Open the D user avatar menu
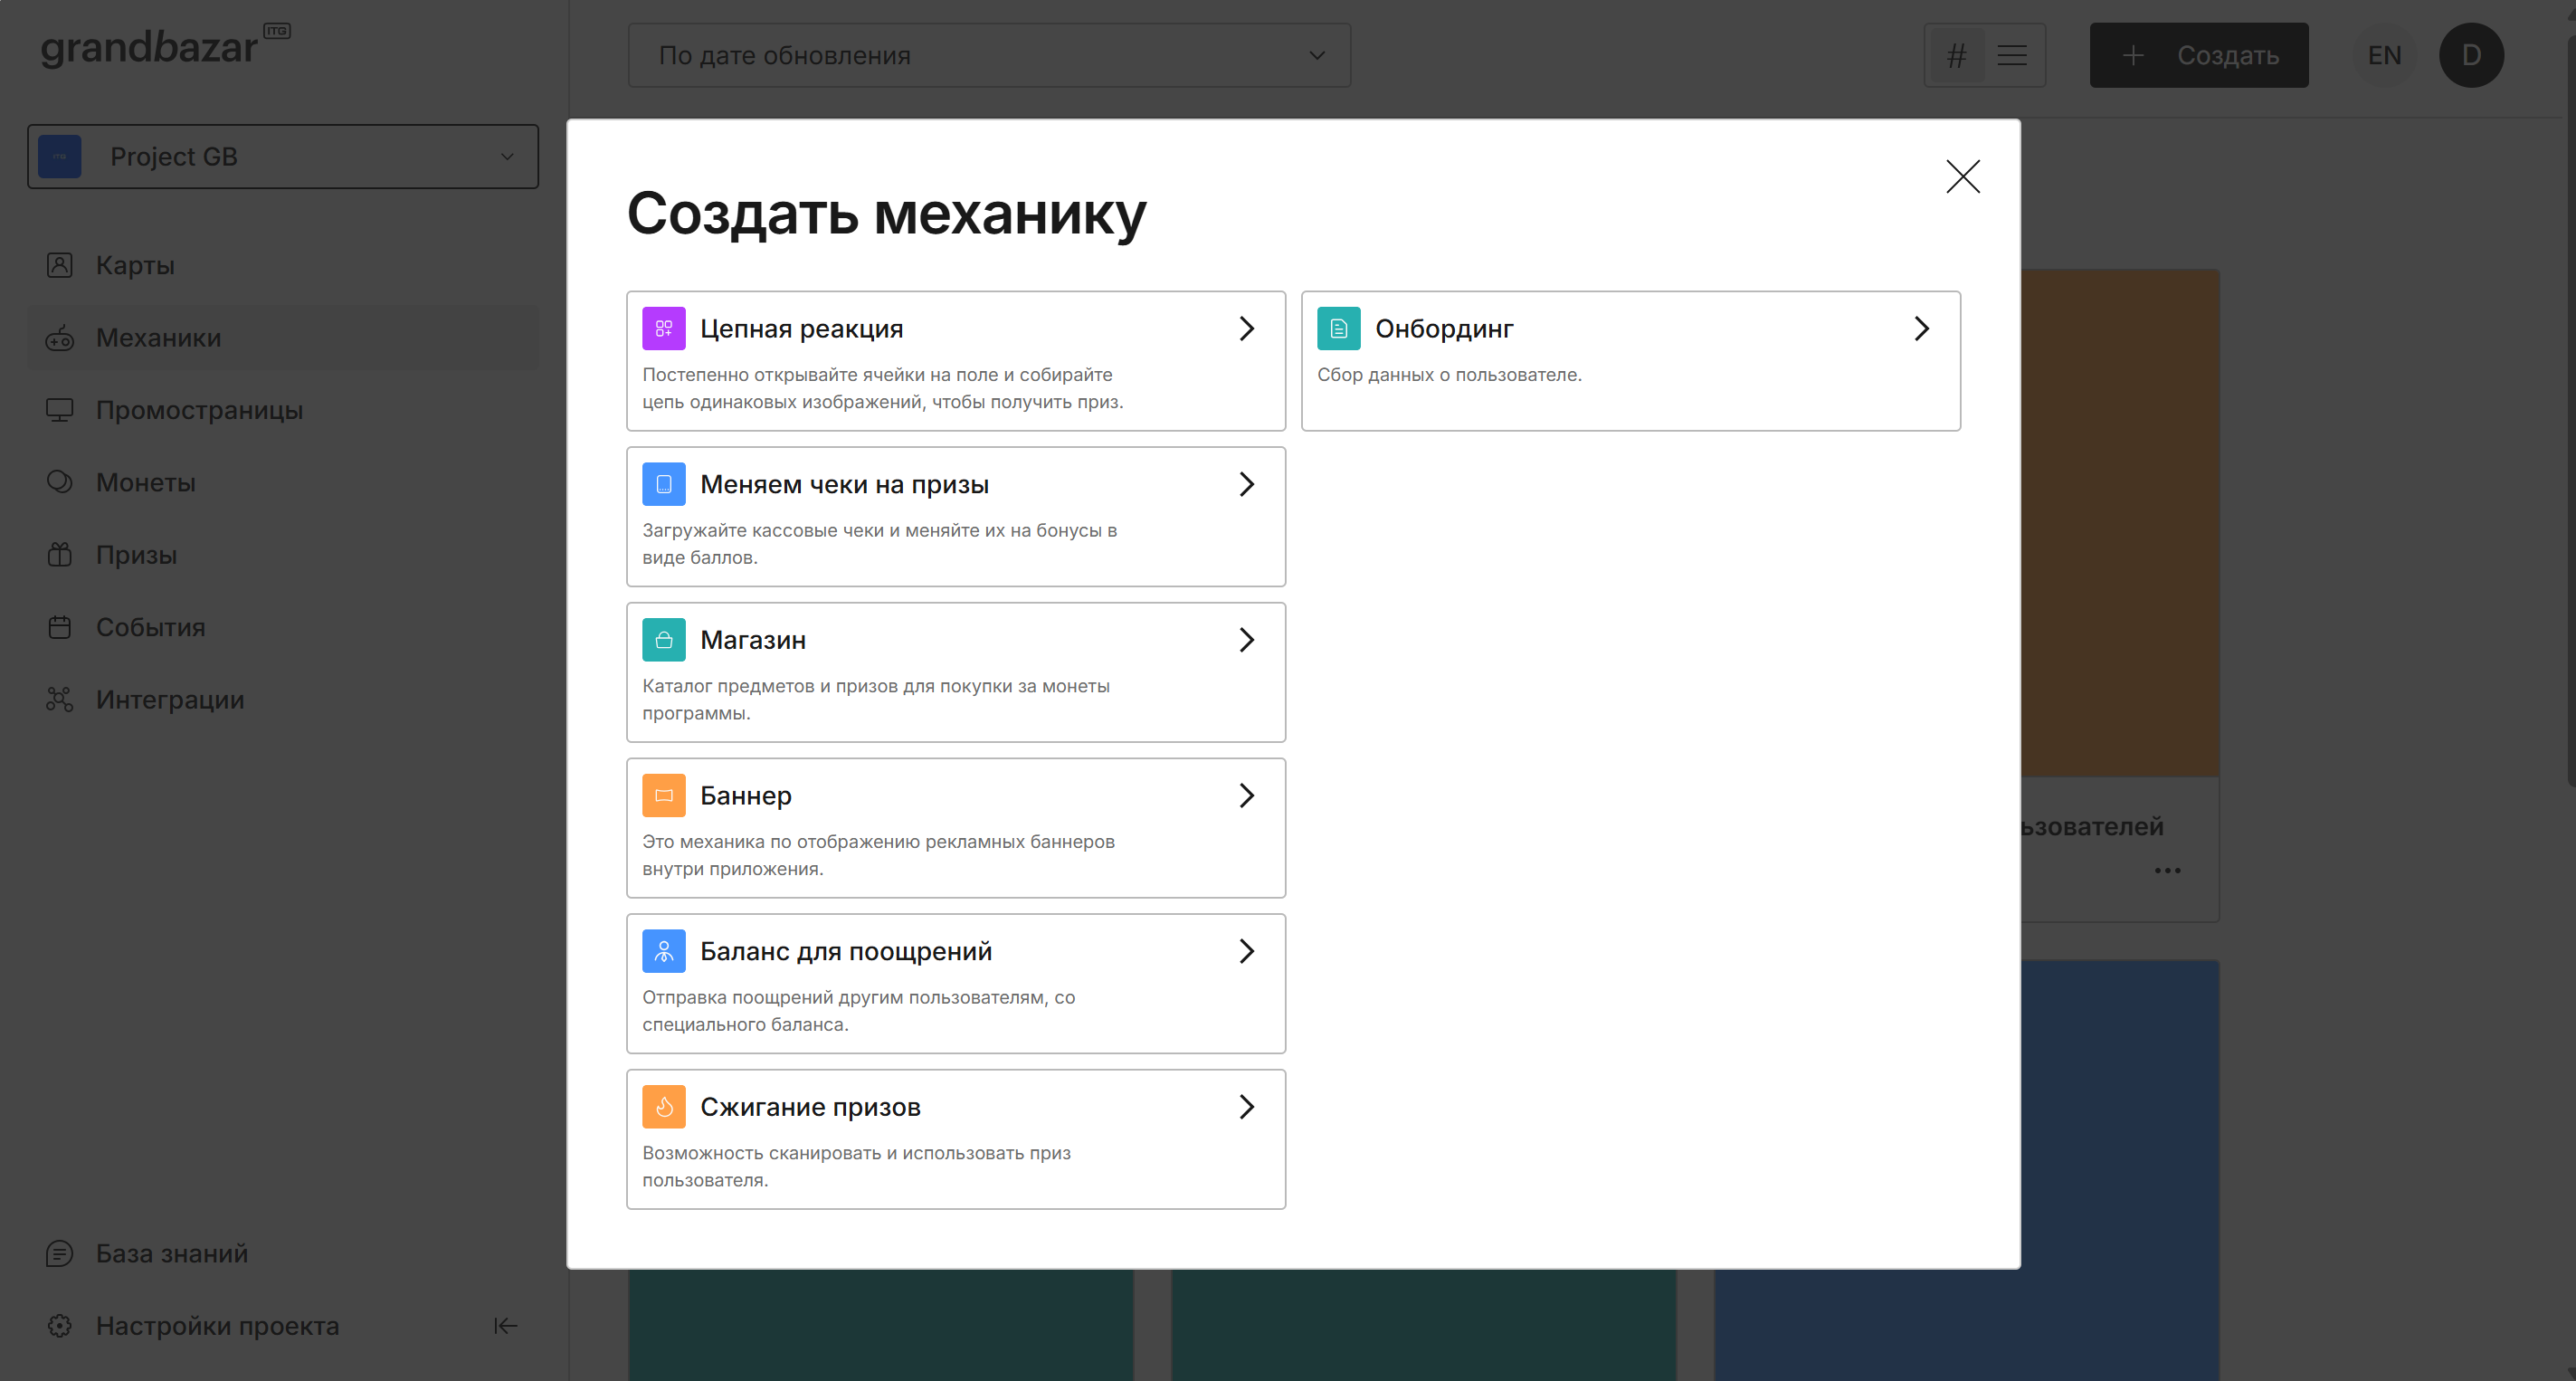 [2471, 55]
